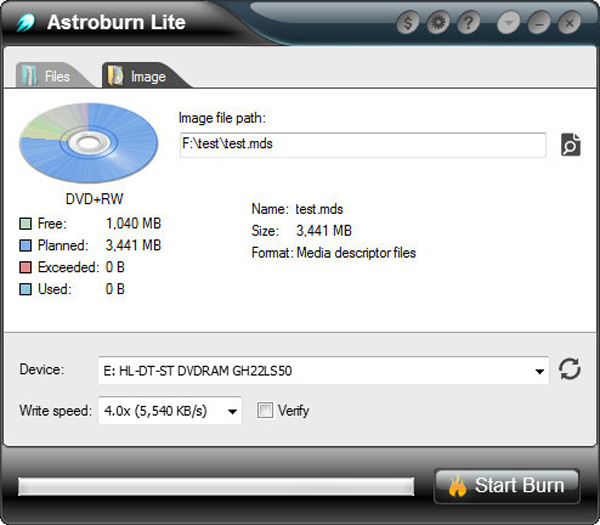Click the Free value 1,040 MB
Image resolution: width=600 pixels, height=525 pixels.
(133, 223)
